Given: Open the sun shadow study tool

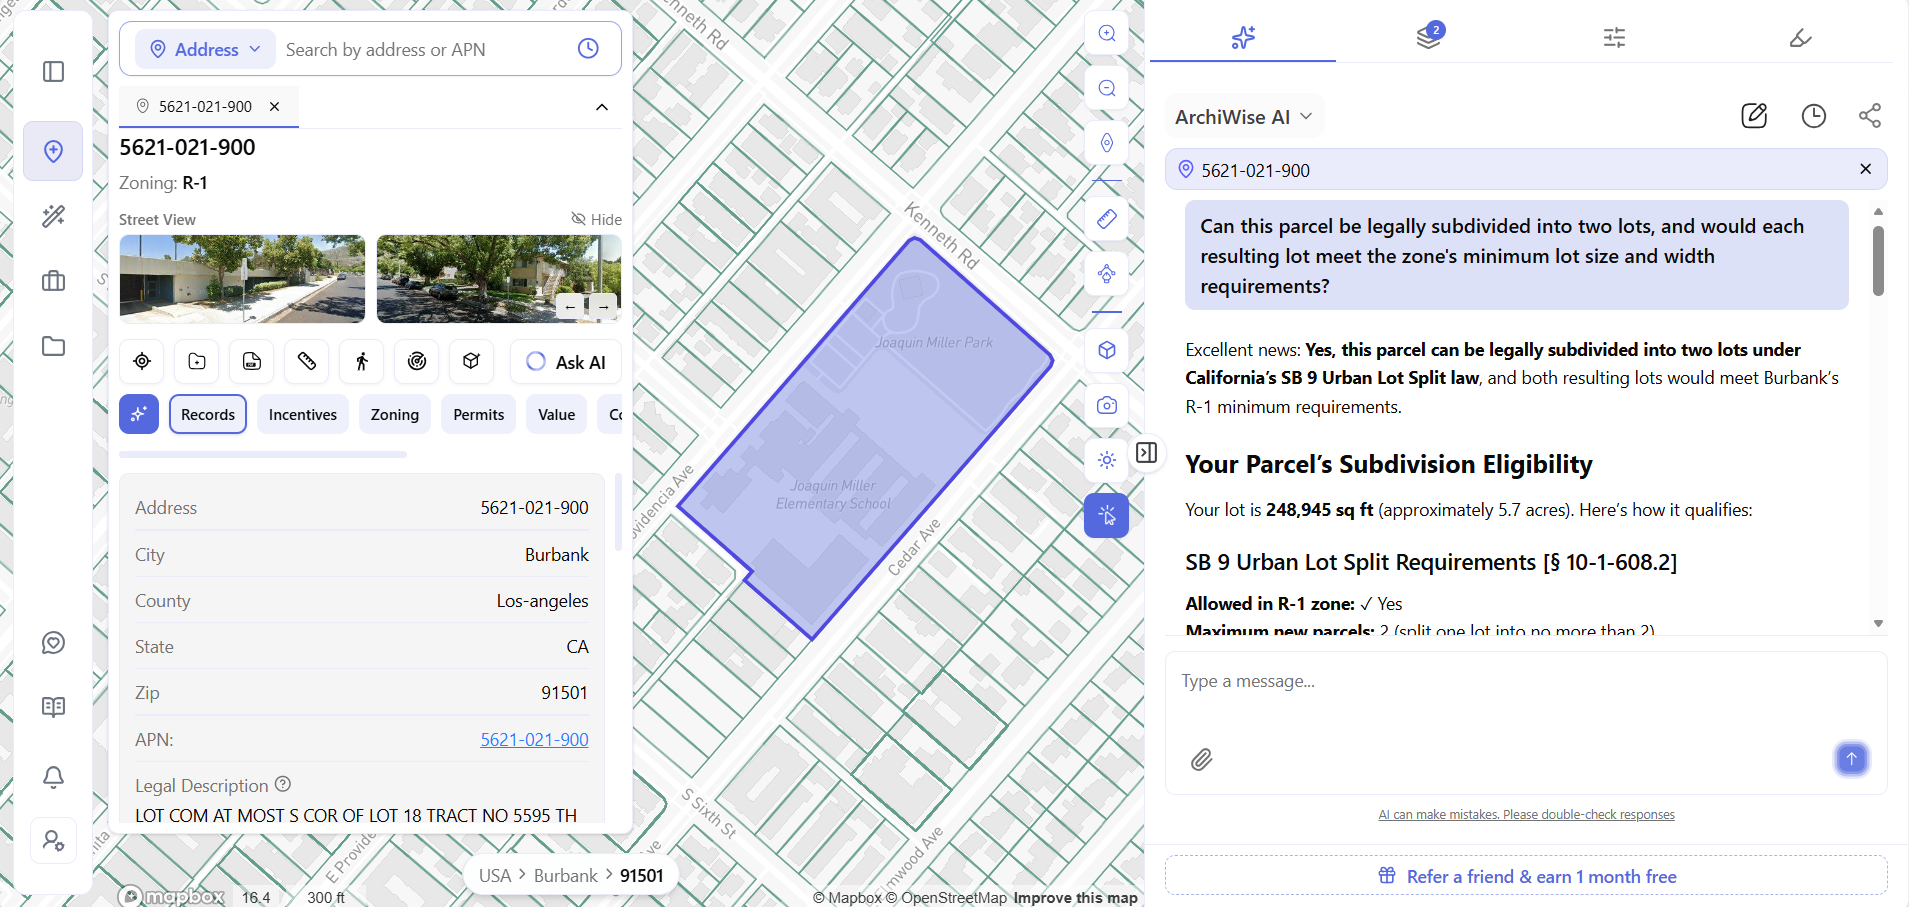Looking at the screenshot, I should (x=1107, y=461).
